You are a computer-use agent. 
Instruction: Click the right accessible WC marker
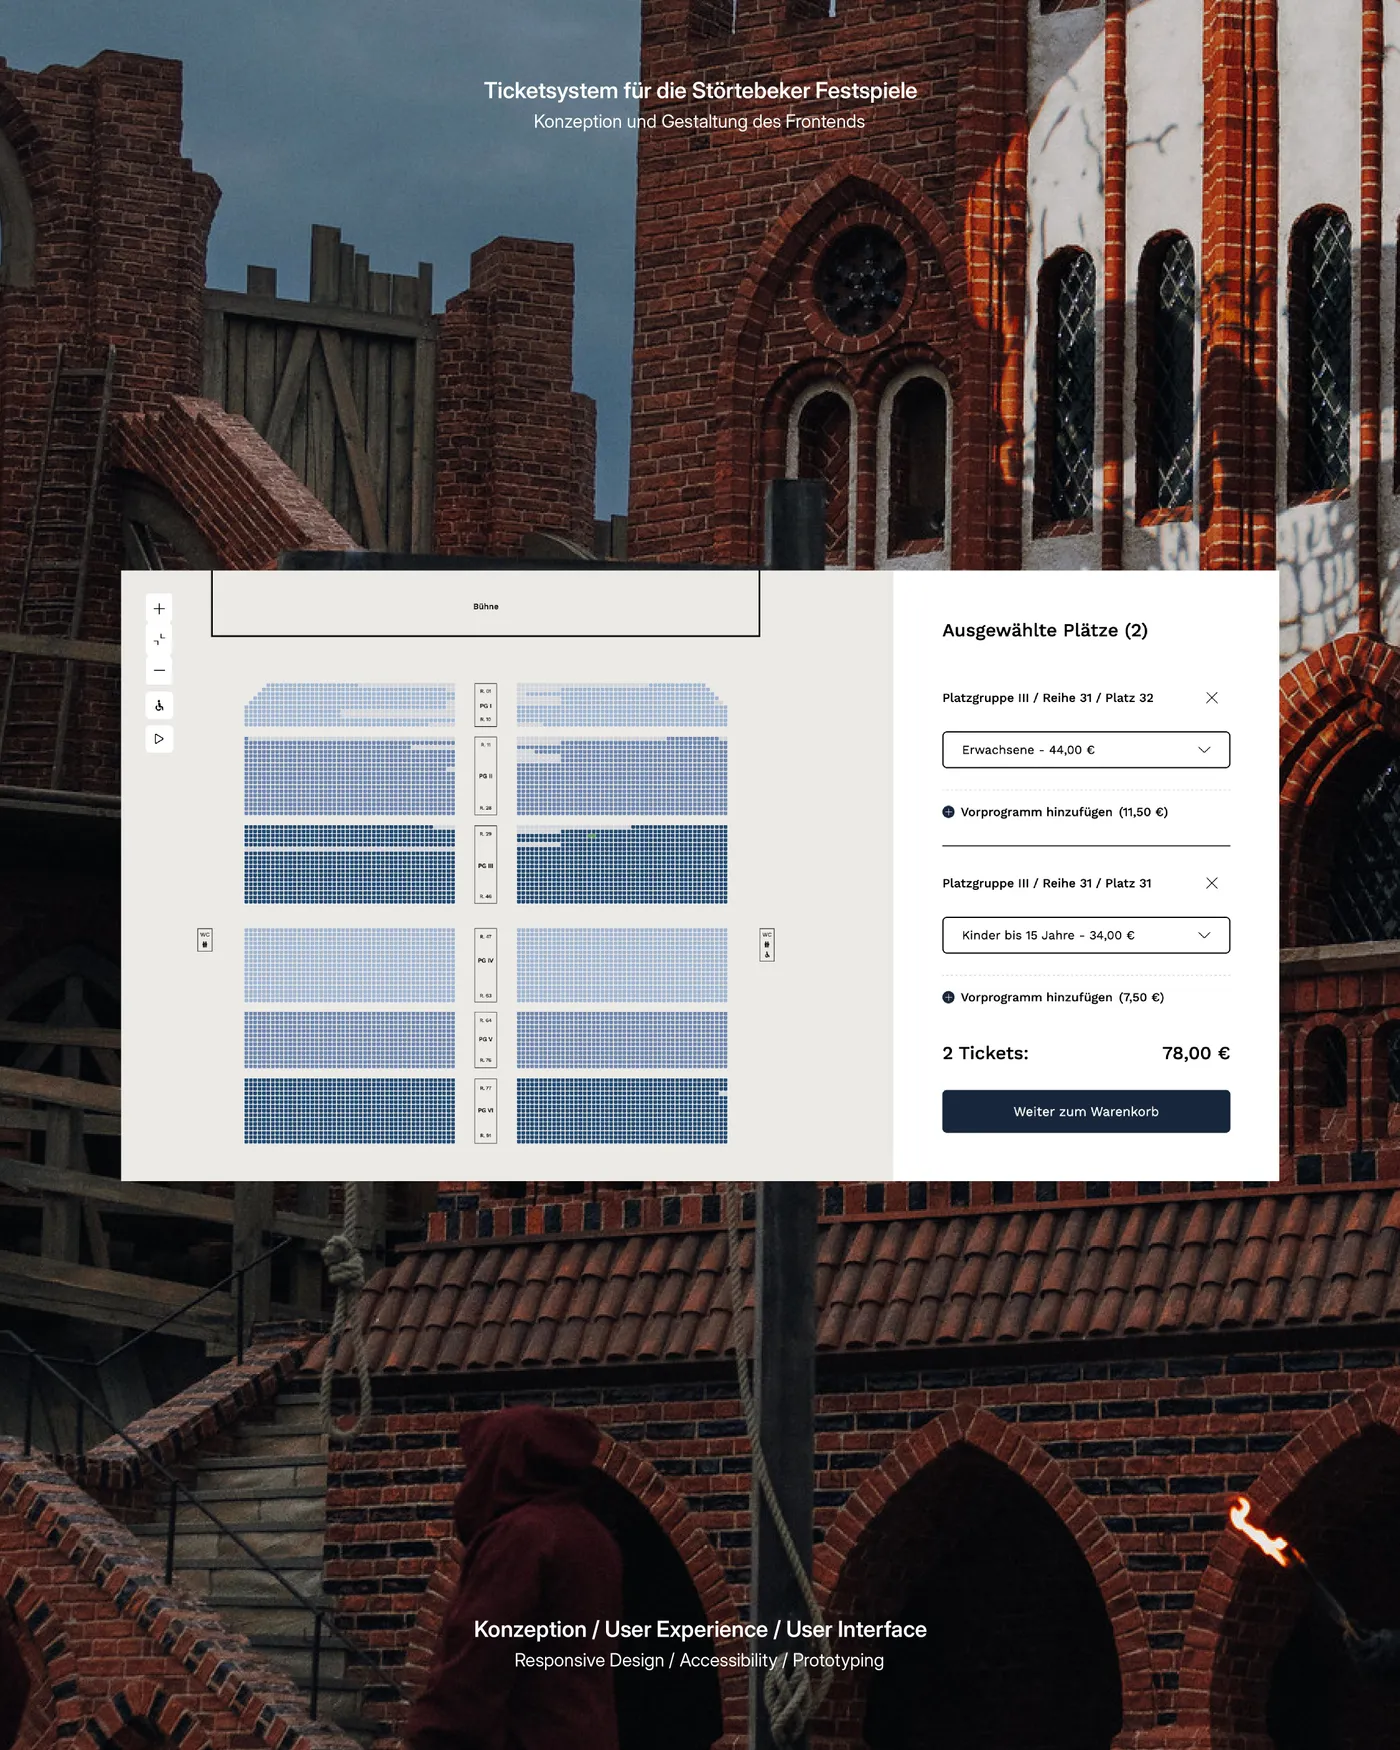click(767, 945)
